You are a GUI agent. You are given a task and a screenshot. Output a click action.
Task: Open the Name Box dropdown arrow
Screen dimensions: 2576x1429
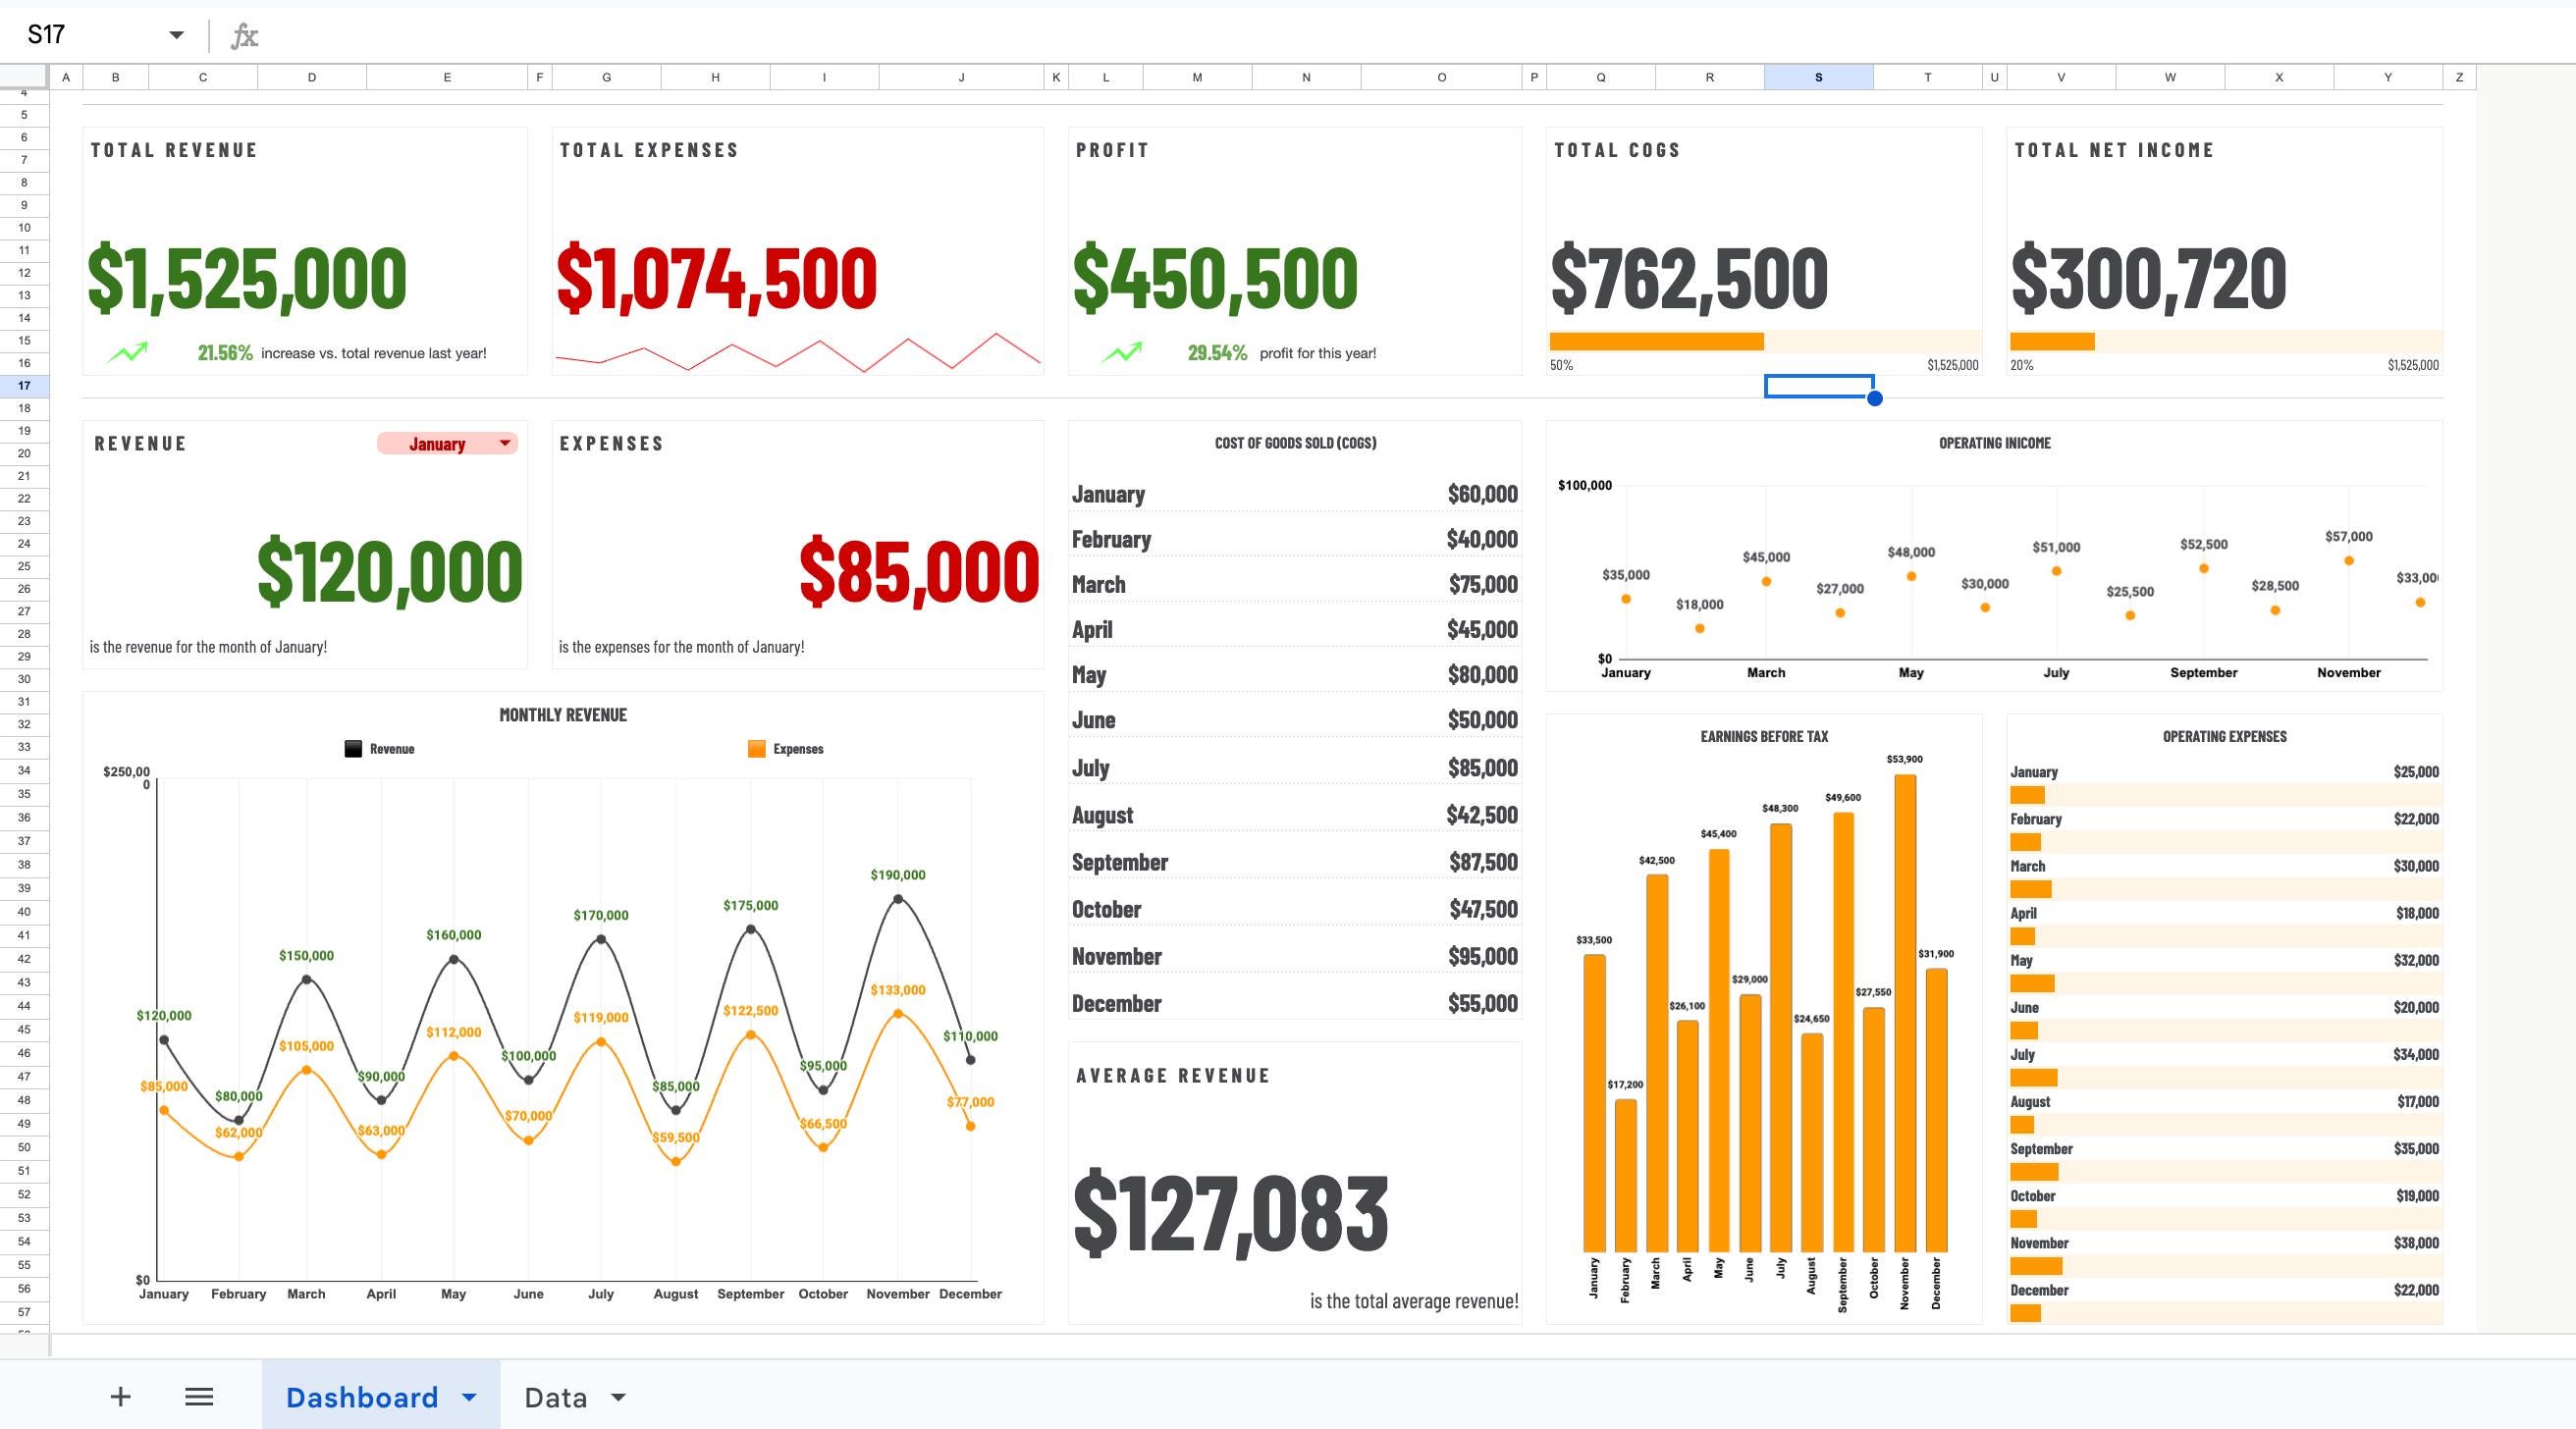pyautogui.click(x=176, y=34)
